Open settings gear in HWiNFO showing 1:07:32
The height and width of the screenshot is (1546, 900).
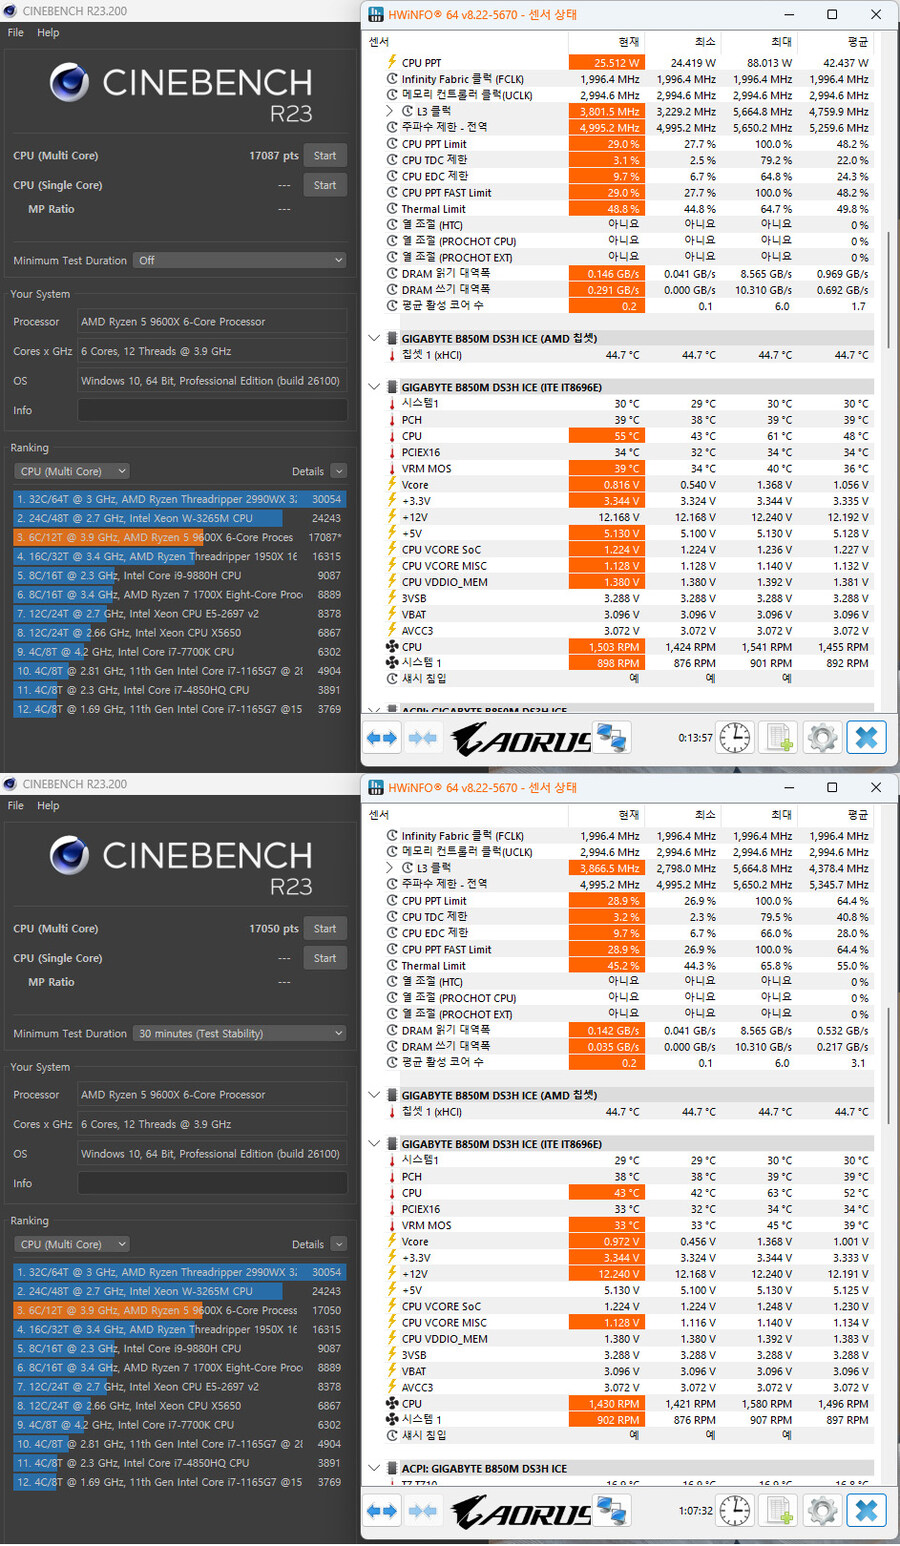click(x=822, y=1511)
